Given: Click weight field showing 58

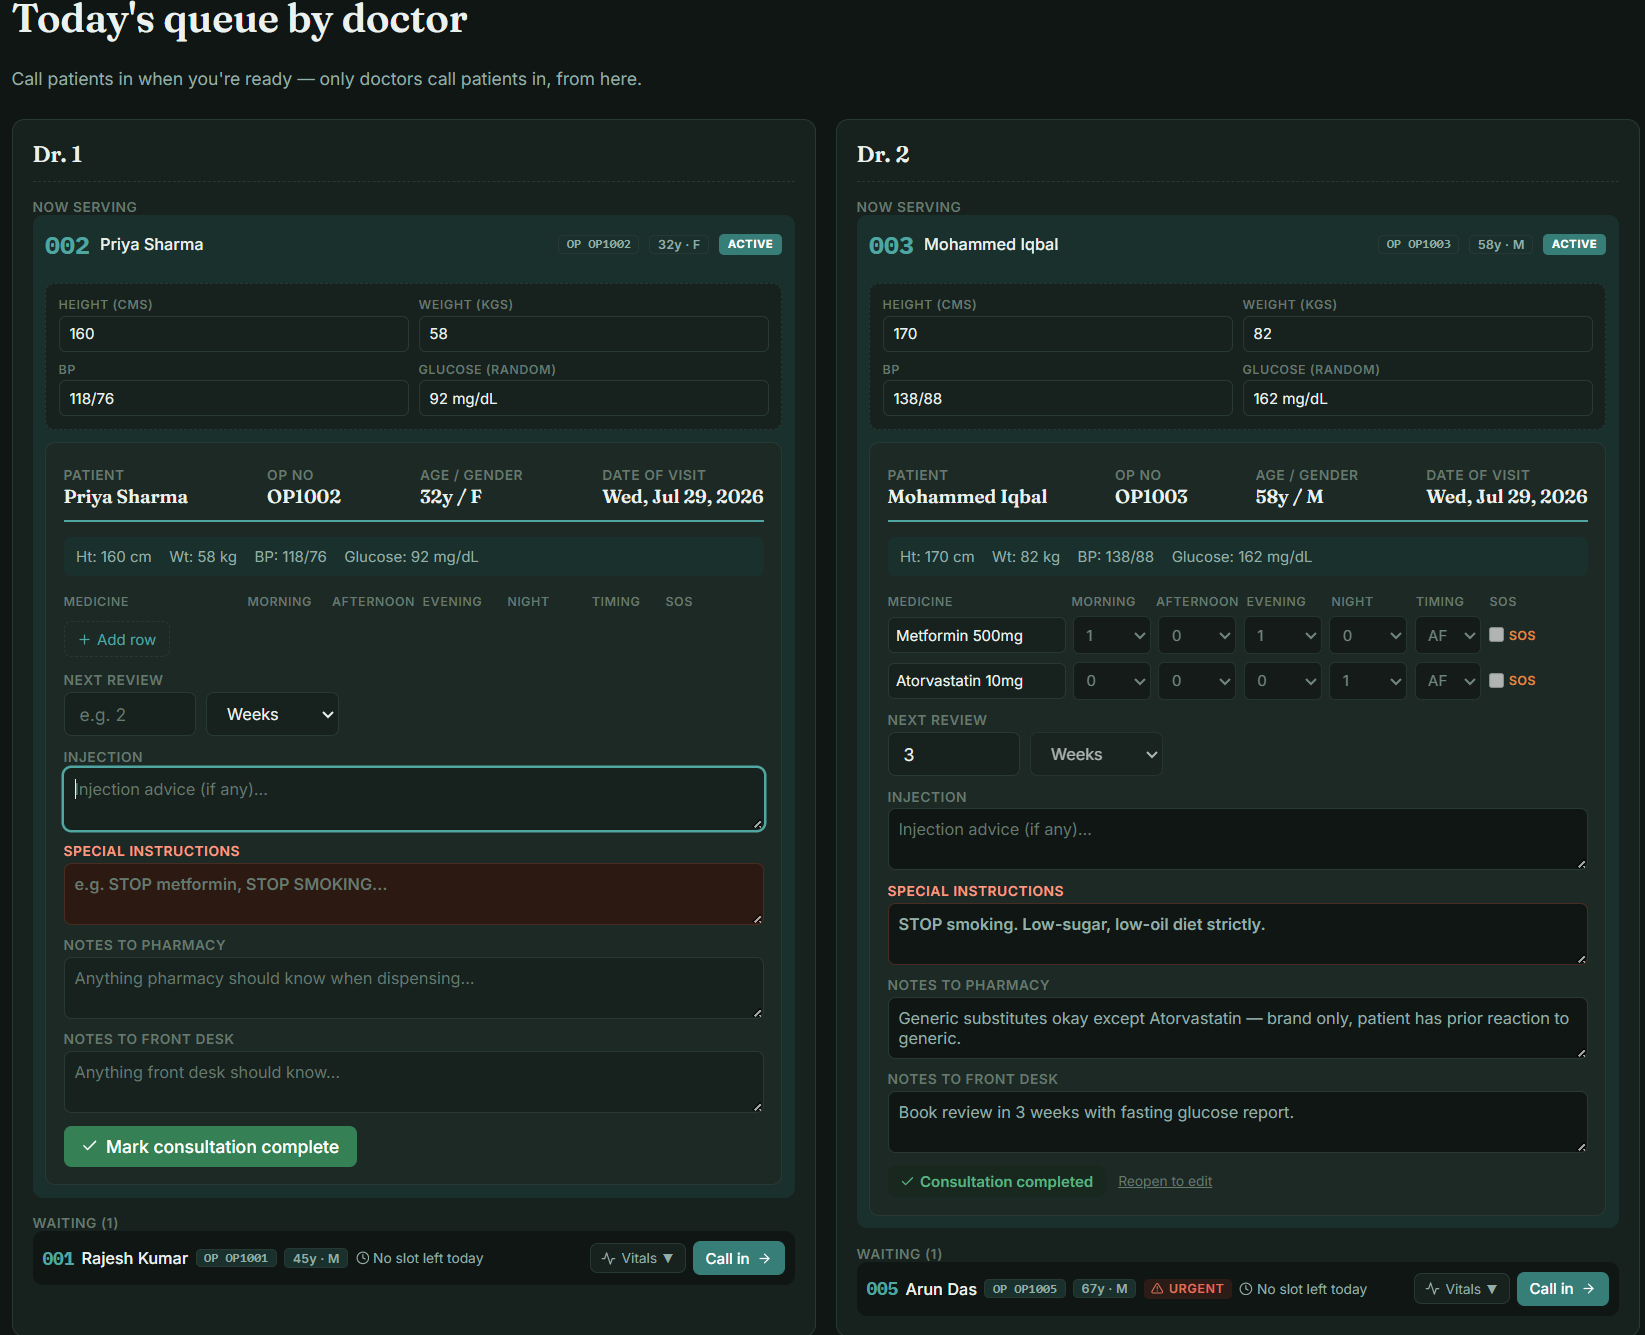Looking at the screenshot, I should 594,334.
